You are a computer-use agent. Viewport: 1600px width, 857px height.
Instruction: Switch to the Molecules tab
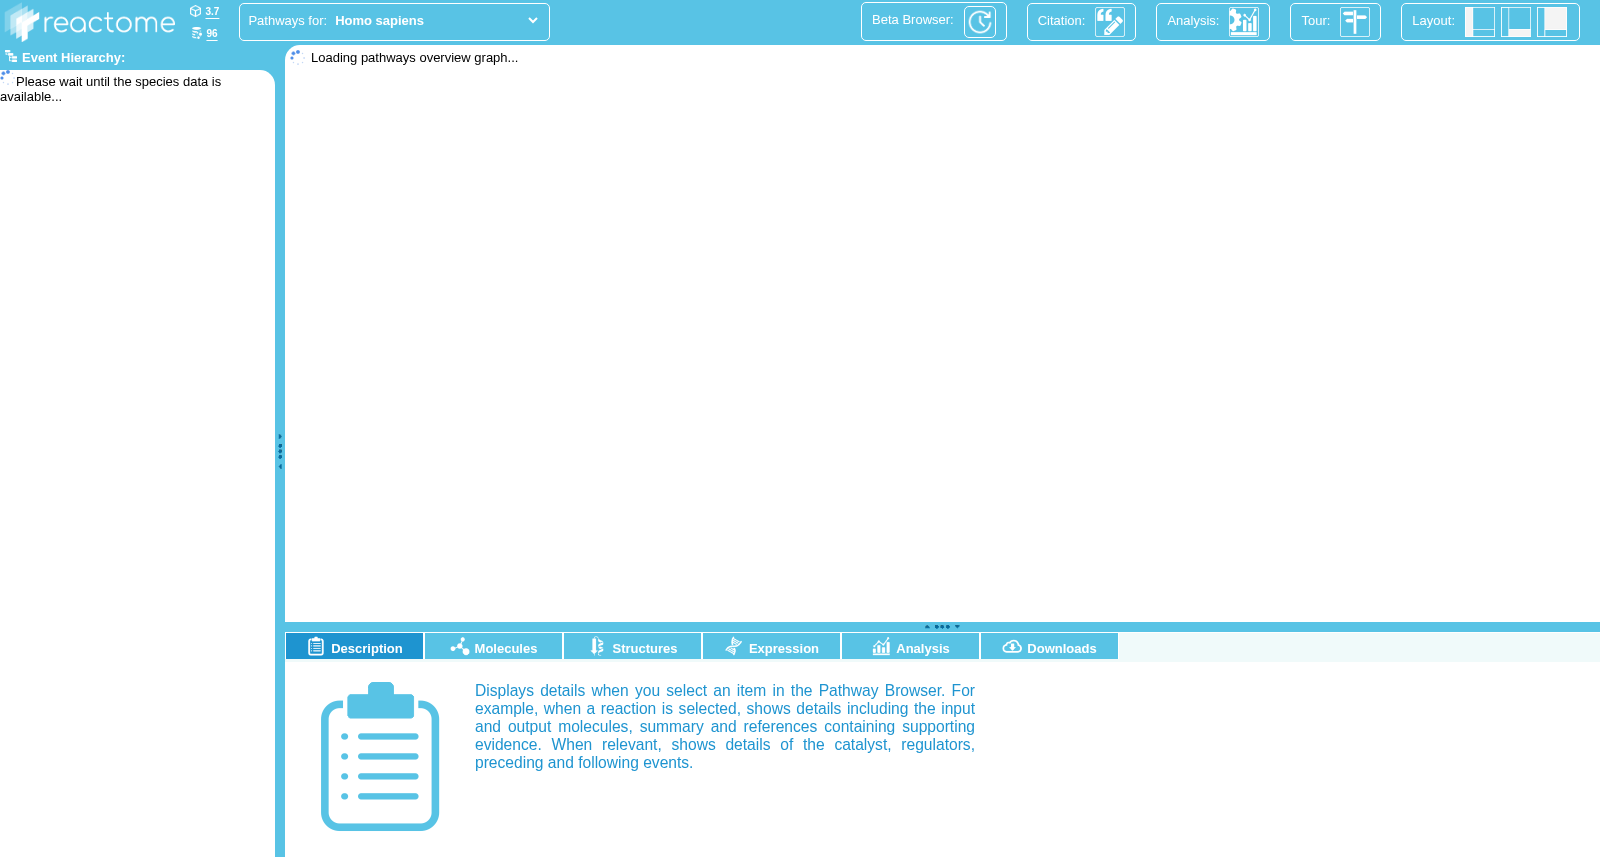tap(494, 647)
